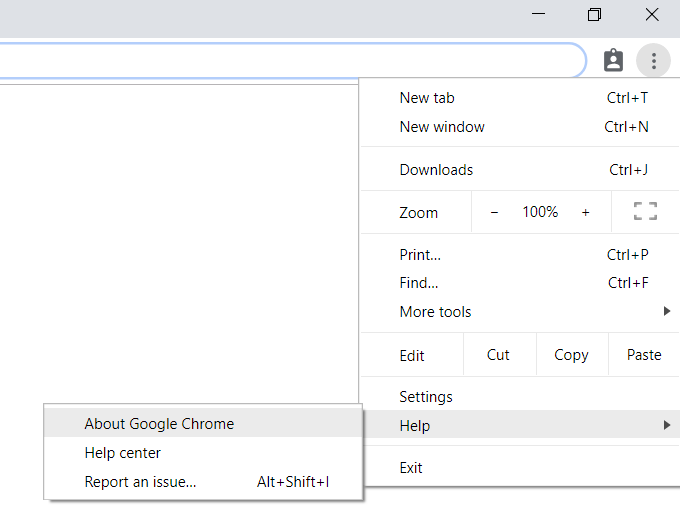Select About Google Chrome in submenu
This screenshot has width=680, height=516.
click(203, 423)
